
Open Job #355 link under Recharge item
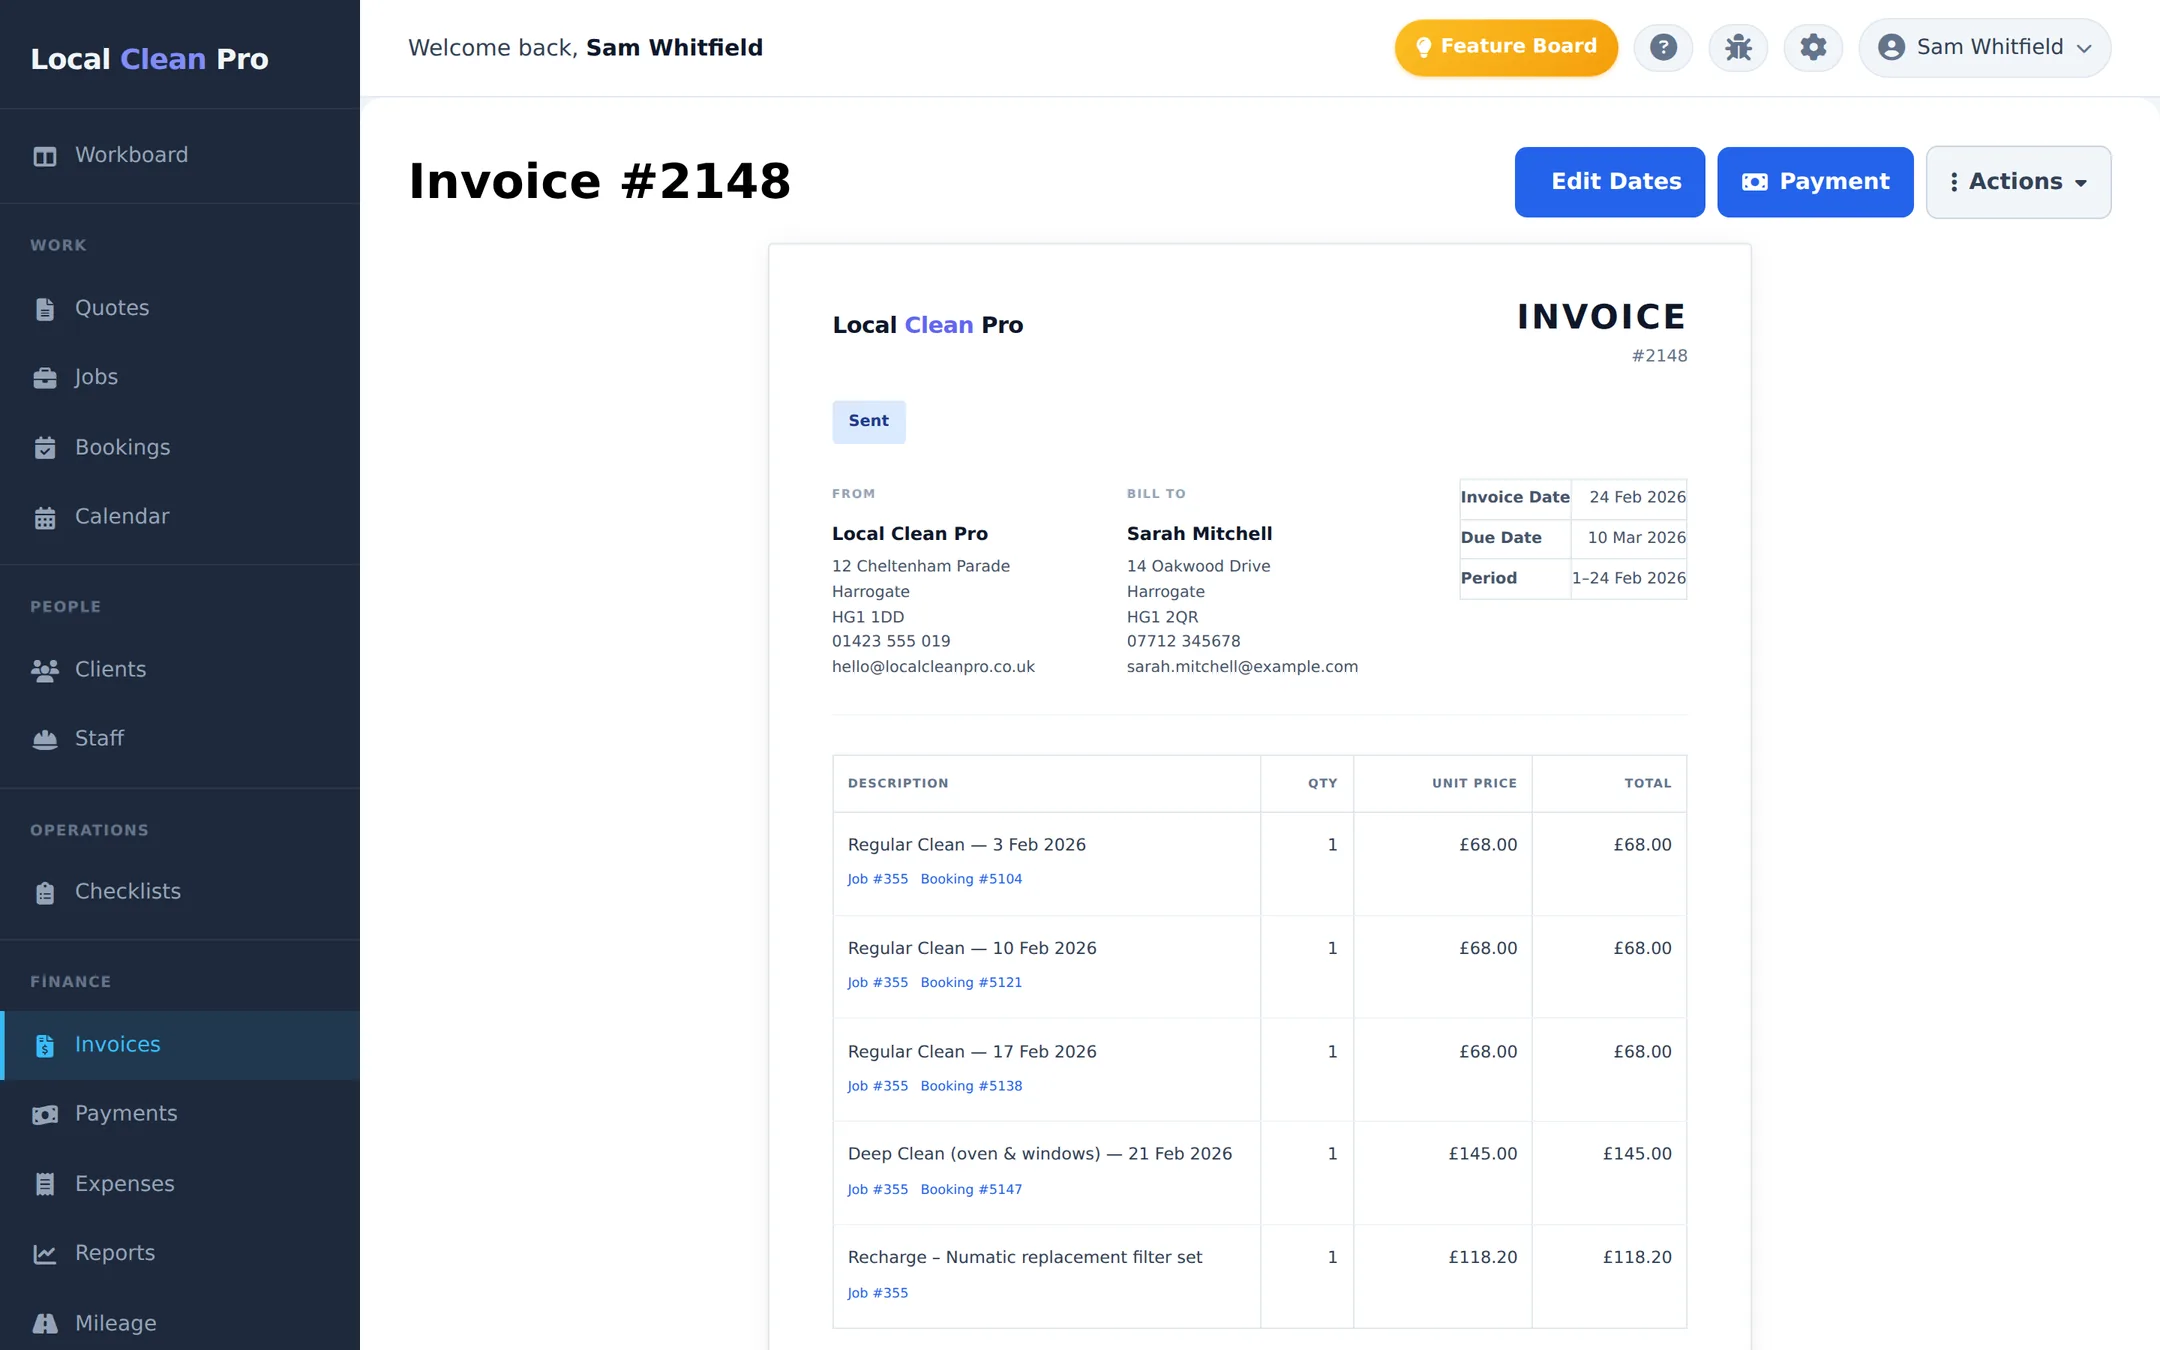(x=878, y=1293)
